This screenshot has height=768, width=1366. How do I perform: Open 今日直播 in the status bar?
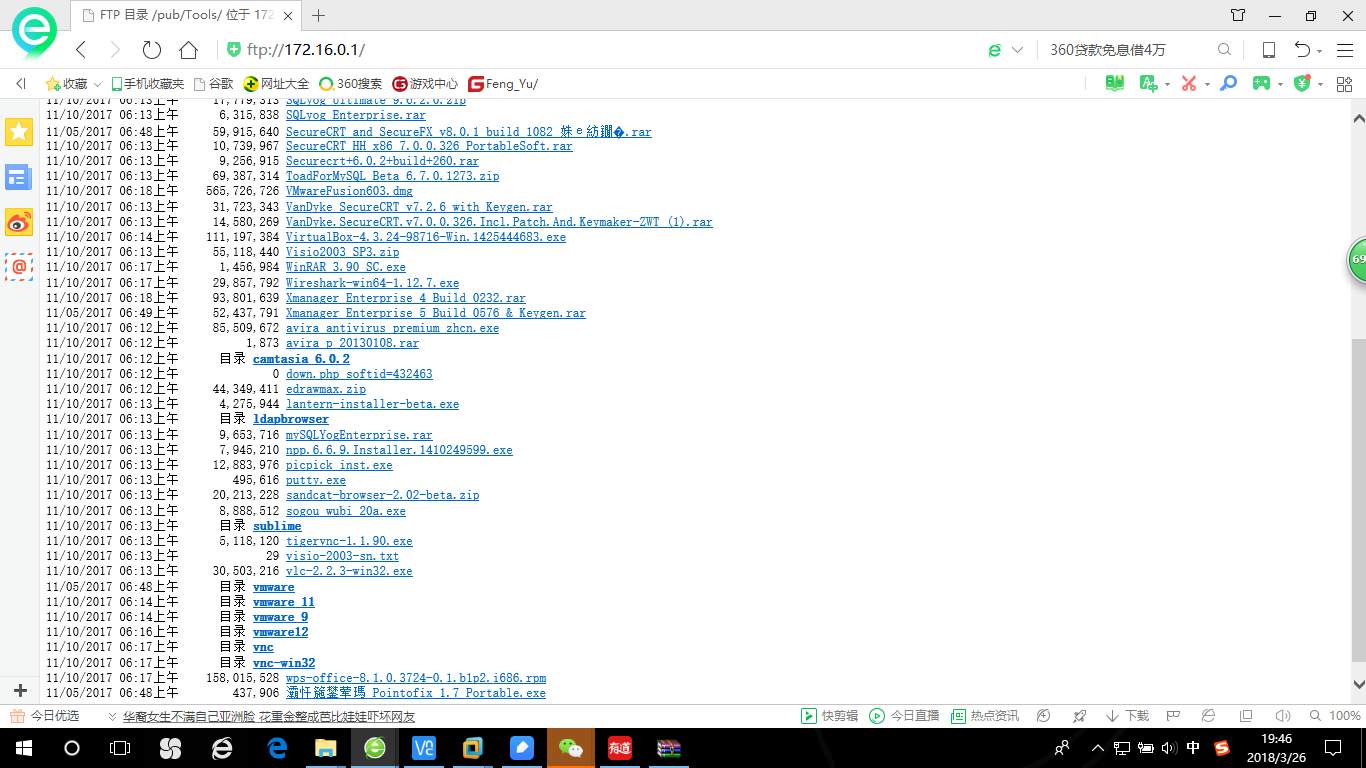(904, 716)
